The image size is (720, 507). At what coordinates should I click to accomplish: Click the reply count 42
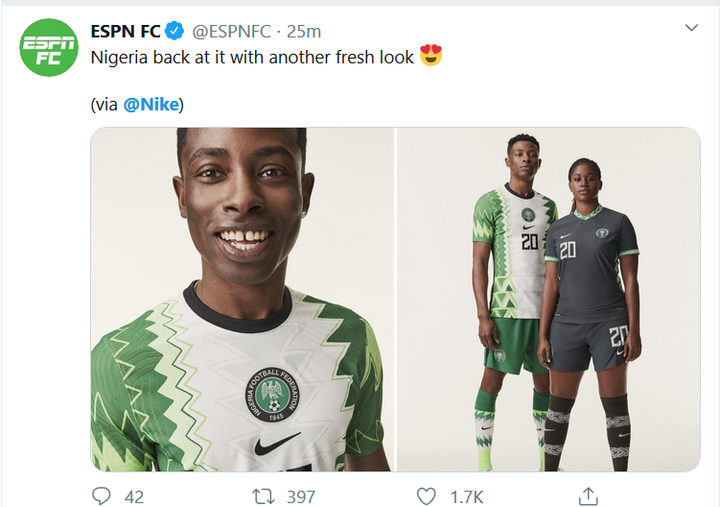point(134,496)
